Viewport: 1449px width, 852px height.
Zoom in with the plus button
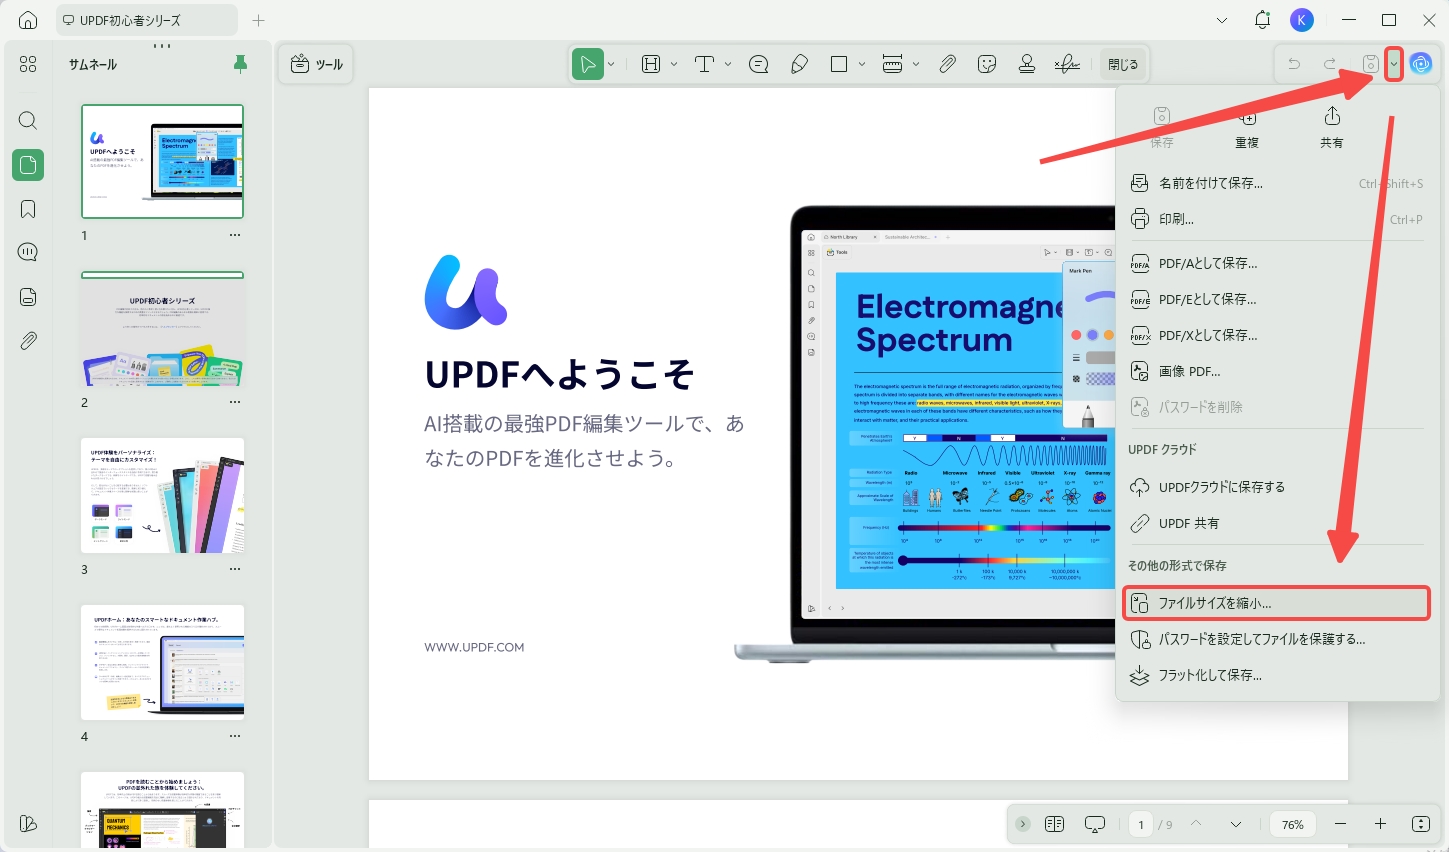click(1380, 824)
